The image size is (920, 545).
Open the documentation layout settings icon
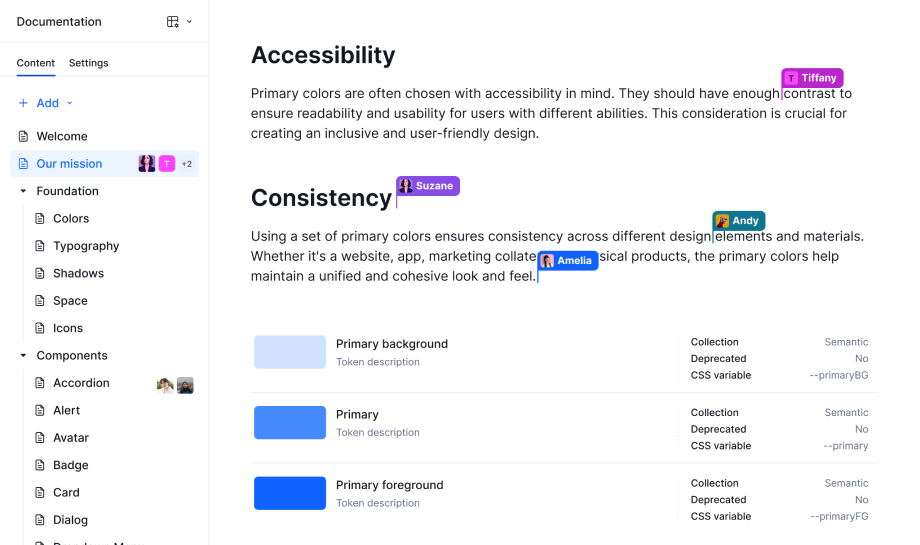(x=172, y=22)
